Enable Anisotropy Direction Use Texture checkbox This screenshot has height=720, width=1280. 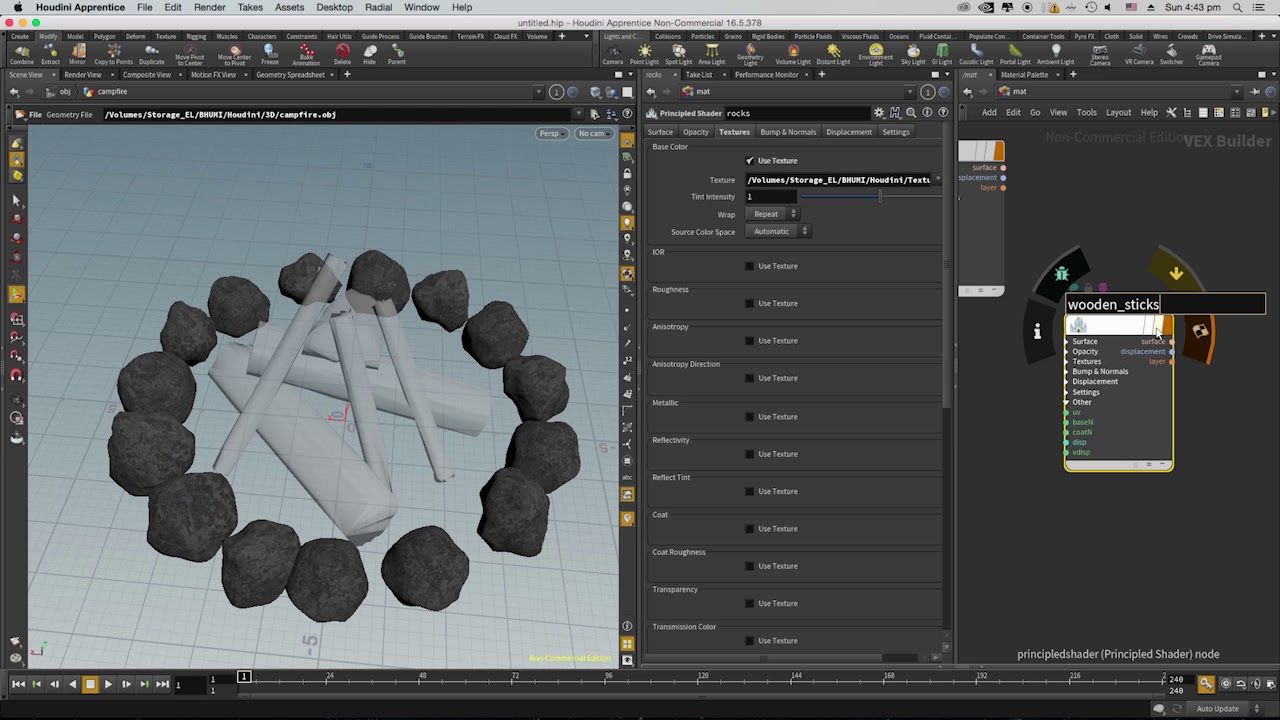[x=750, y=378]
